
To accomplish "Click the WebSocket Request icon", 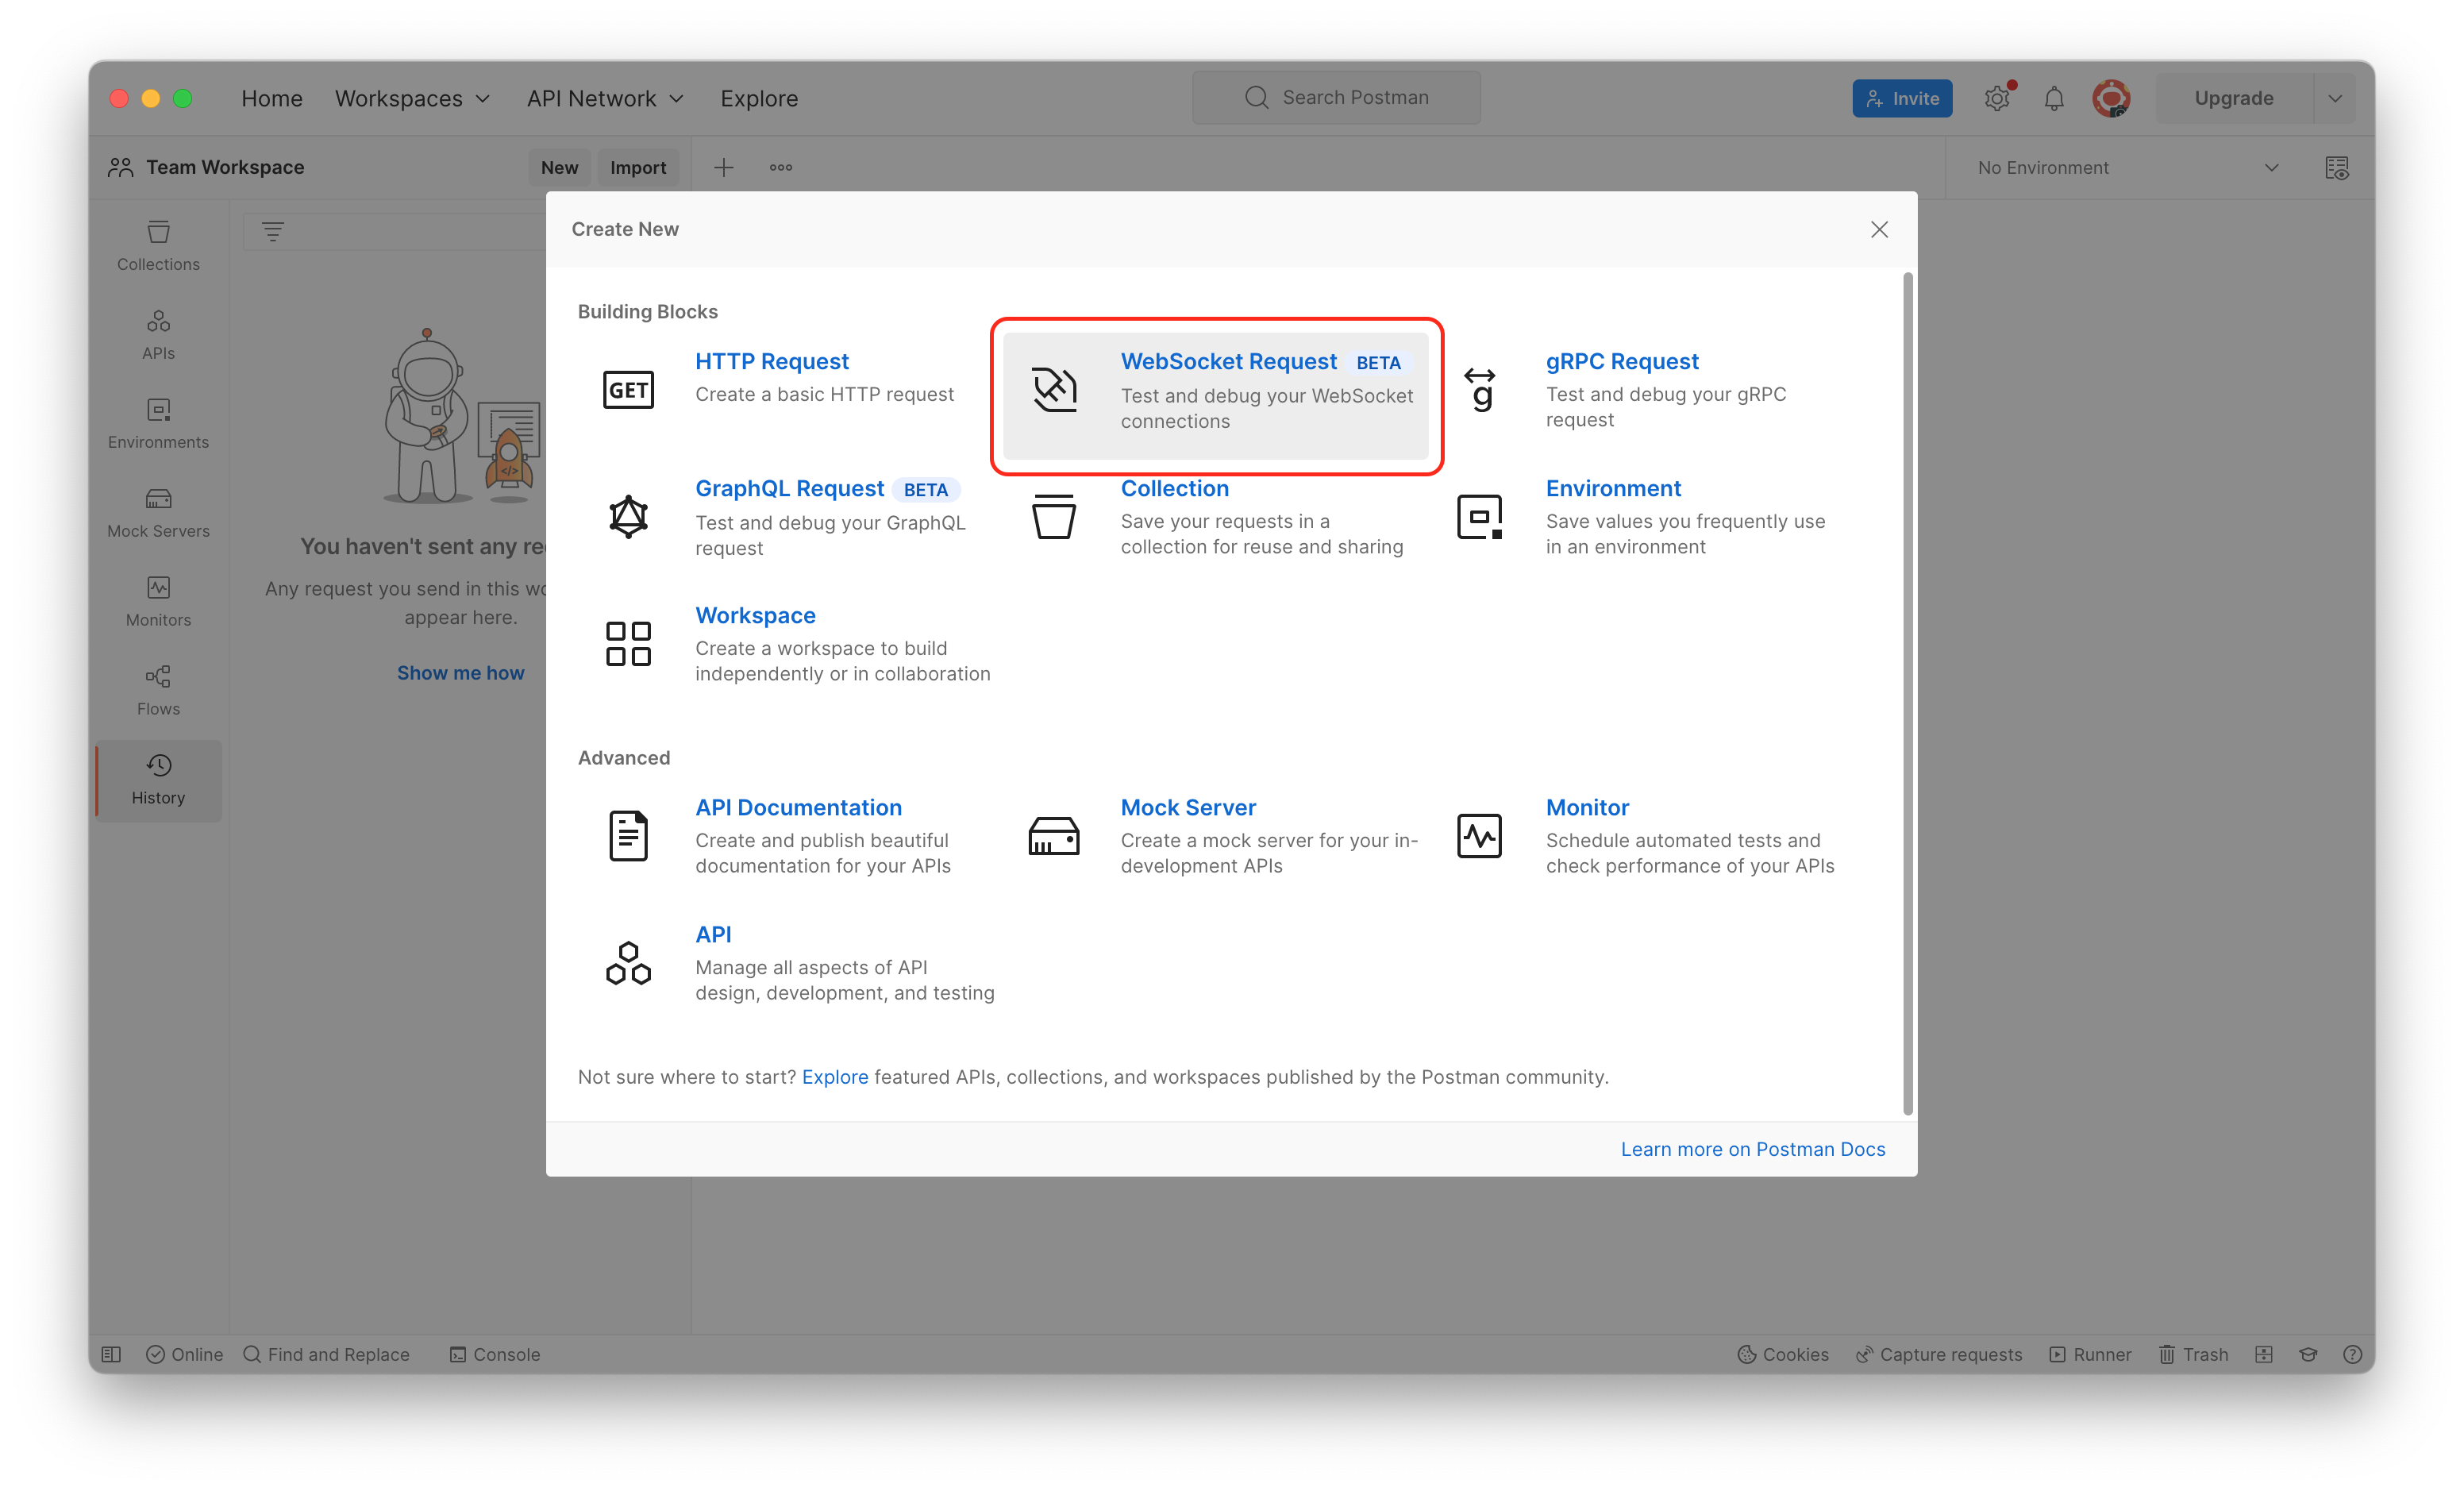I will click(1054, 390).
